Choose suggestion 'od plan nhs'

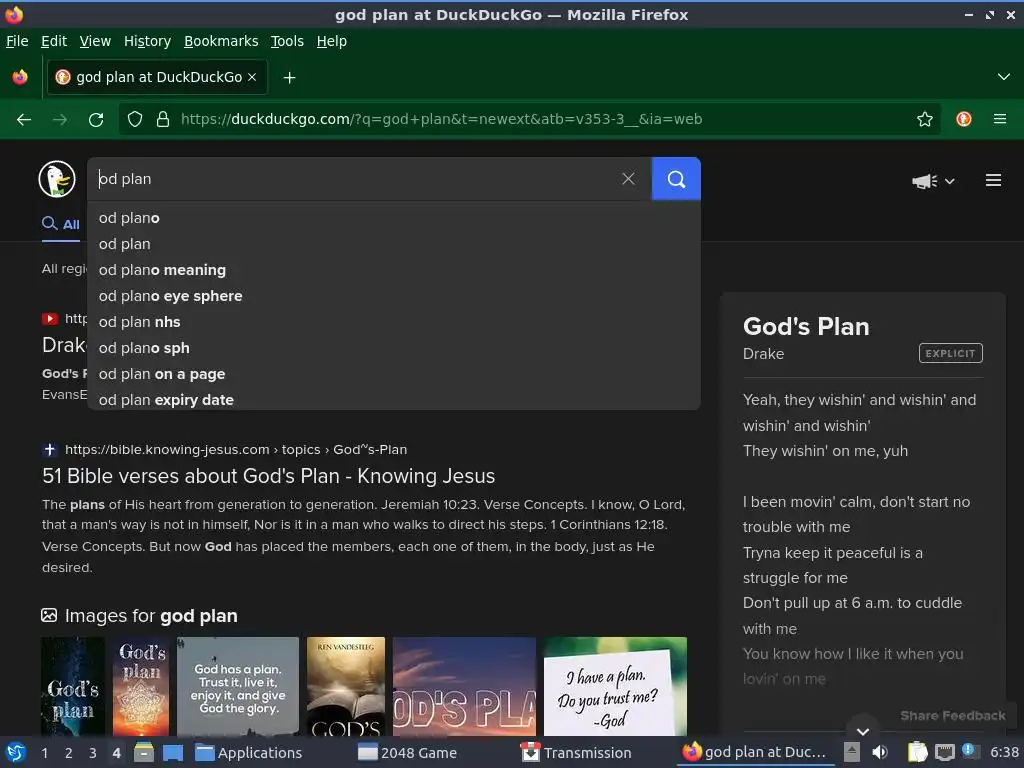point(394,322)
